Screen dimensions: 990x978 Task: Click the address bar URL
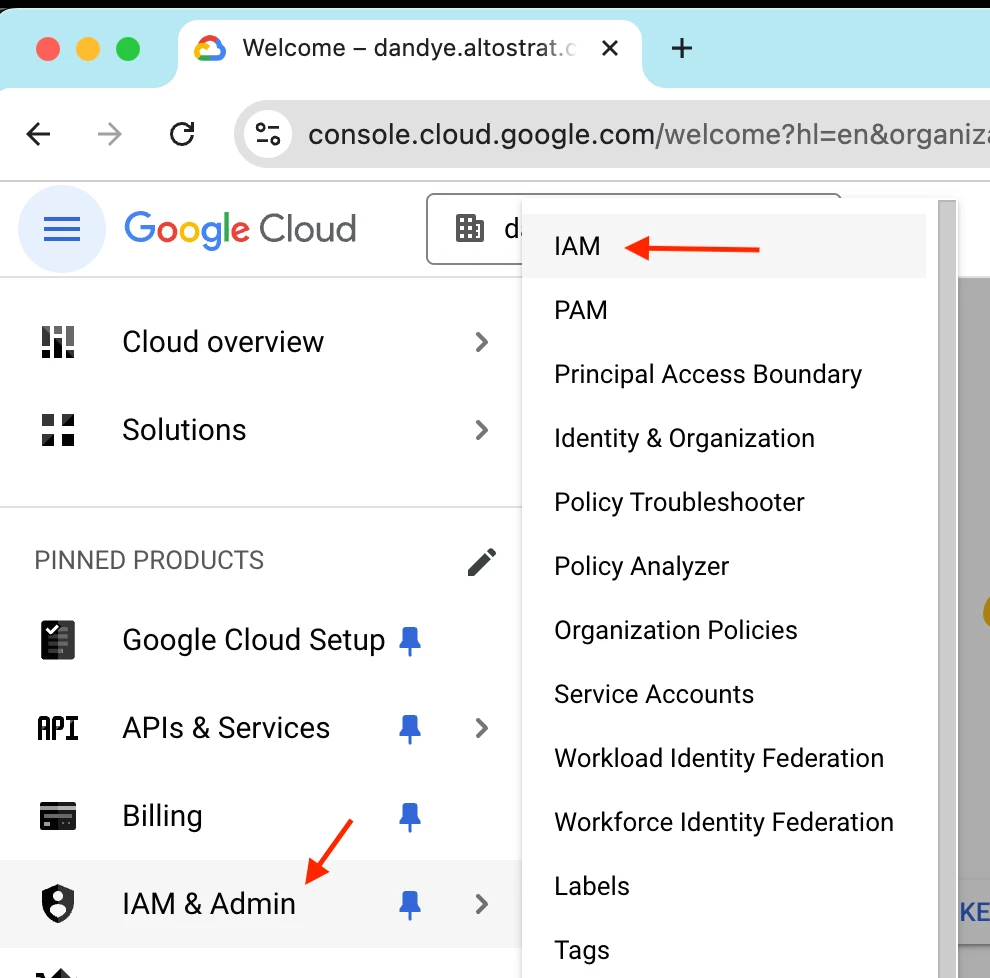point(647,134)
